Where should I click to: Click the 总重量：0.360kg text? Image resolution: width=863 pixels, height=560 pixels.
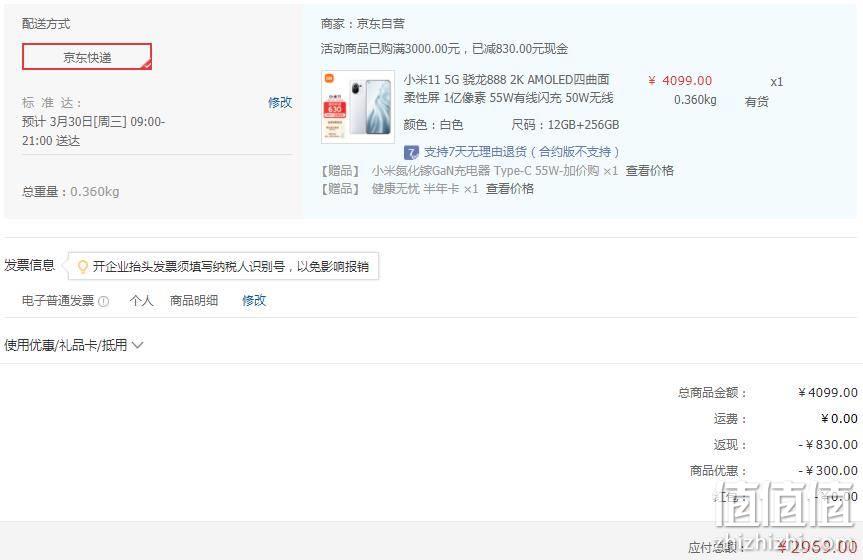pyautogui.click(x=70, y=192)
